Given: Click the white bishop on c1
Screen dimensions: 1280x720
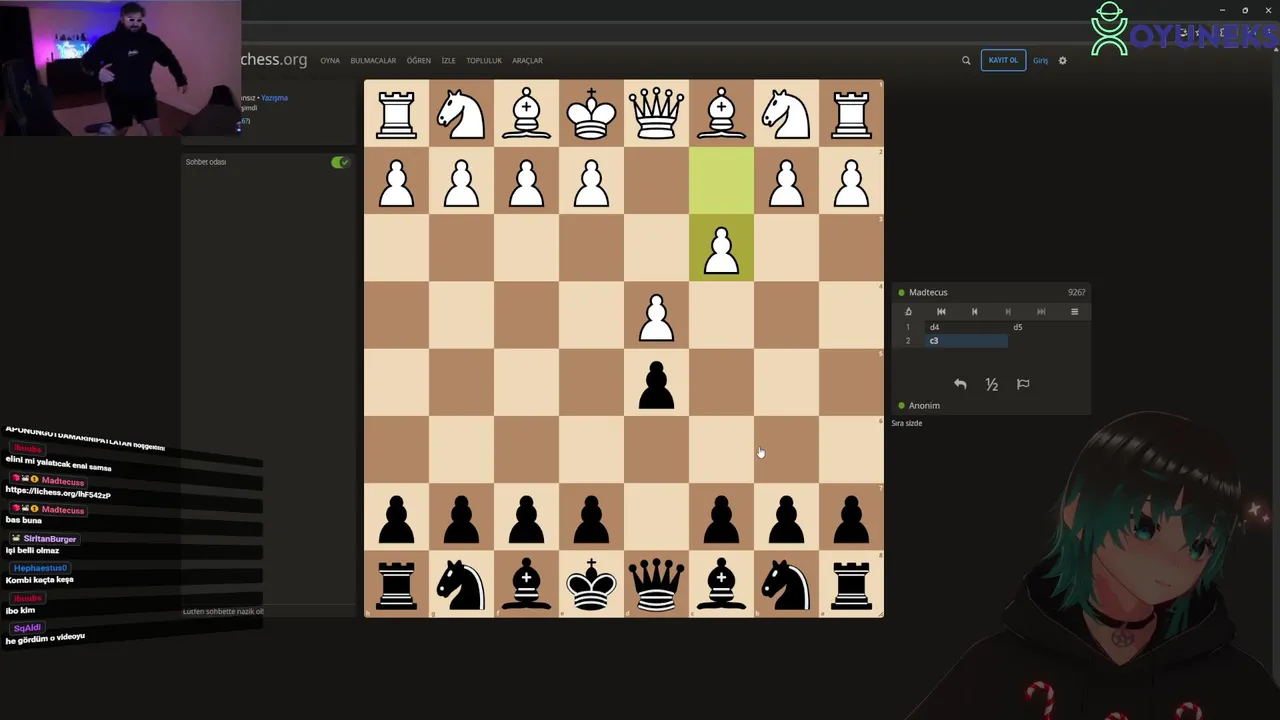Looking at the screenshot, I should [x=721, y=113].
